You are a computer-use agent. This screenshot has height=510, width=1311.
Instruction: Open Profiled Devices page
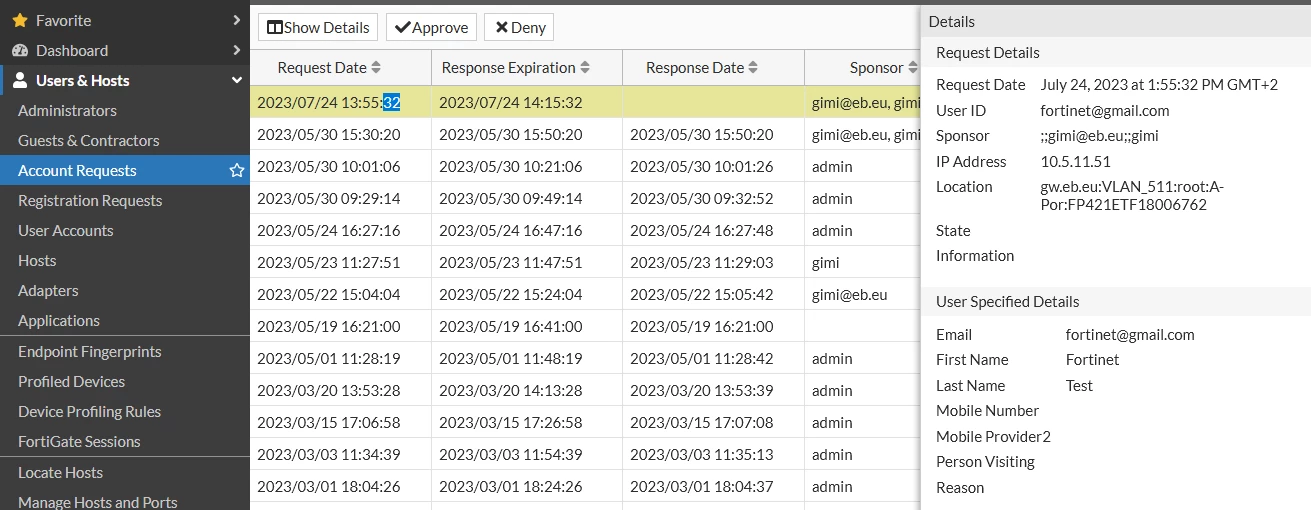point(71,382)
